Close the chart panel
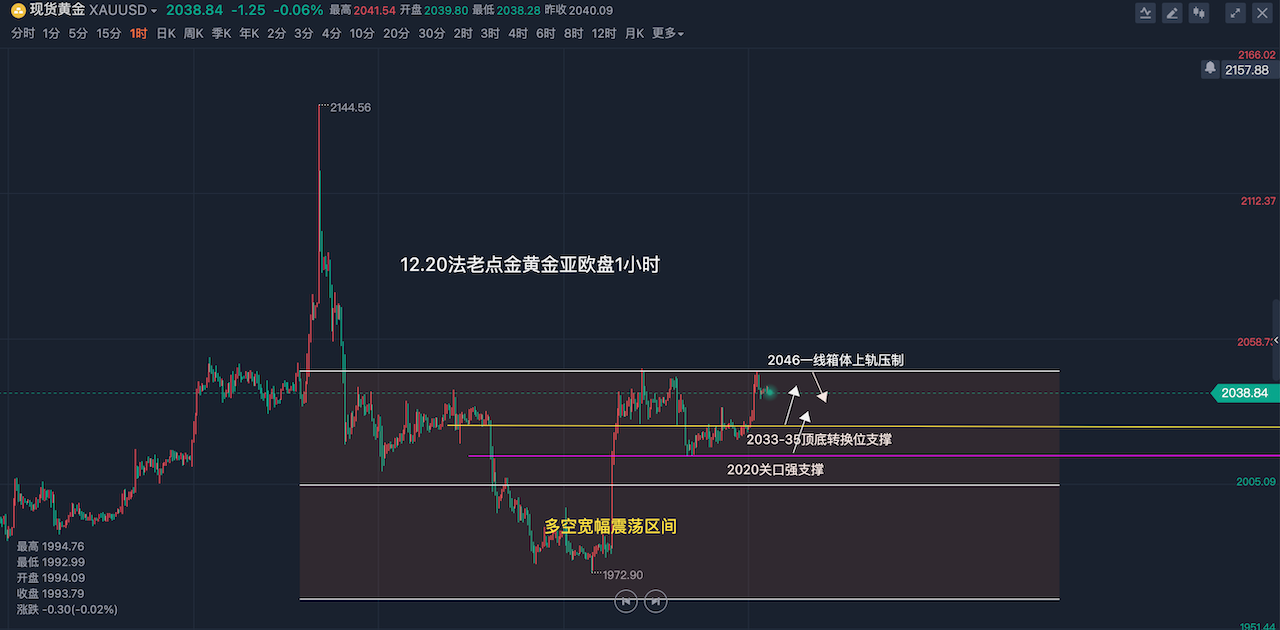This screenshot has height=630, width=1280. click(1262, 13)
